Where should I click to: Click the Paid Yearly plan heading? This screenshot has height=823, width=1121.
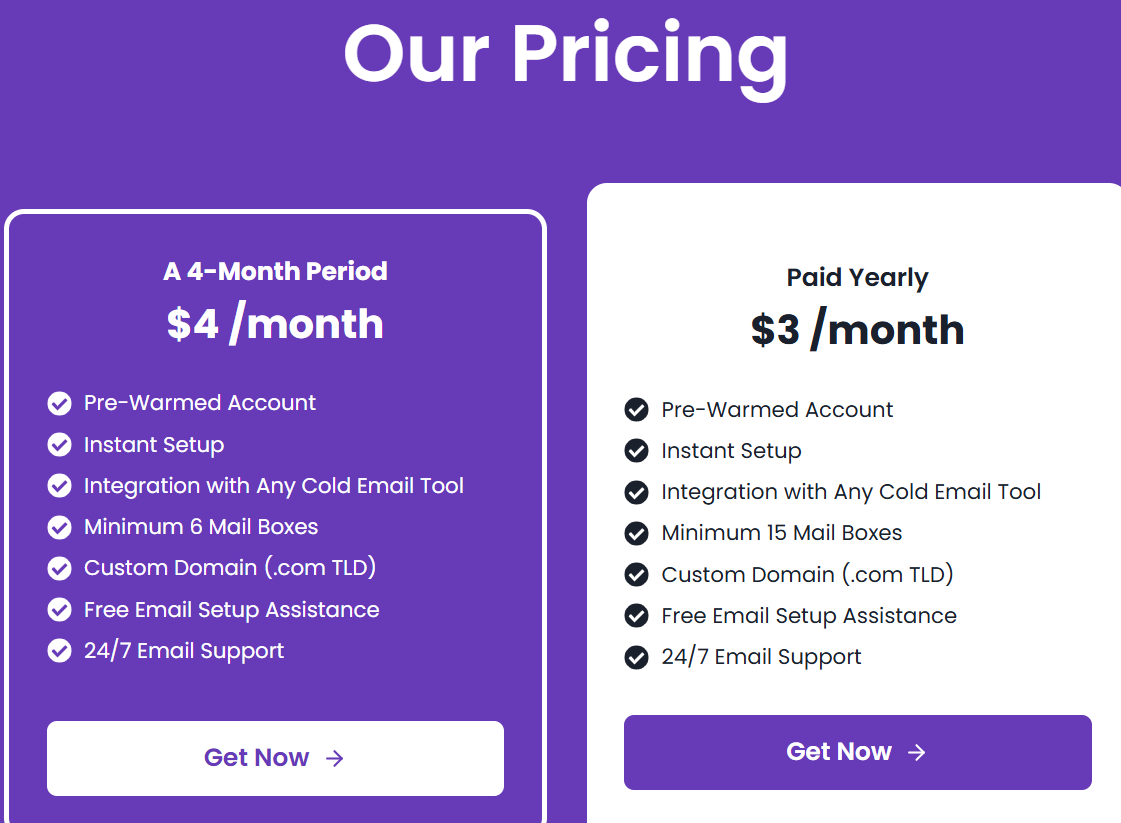tap(857, 277)
